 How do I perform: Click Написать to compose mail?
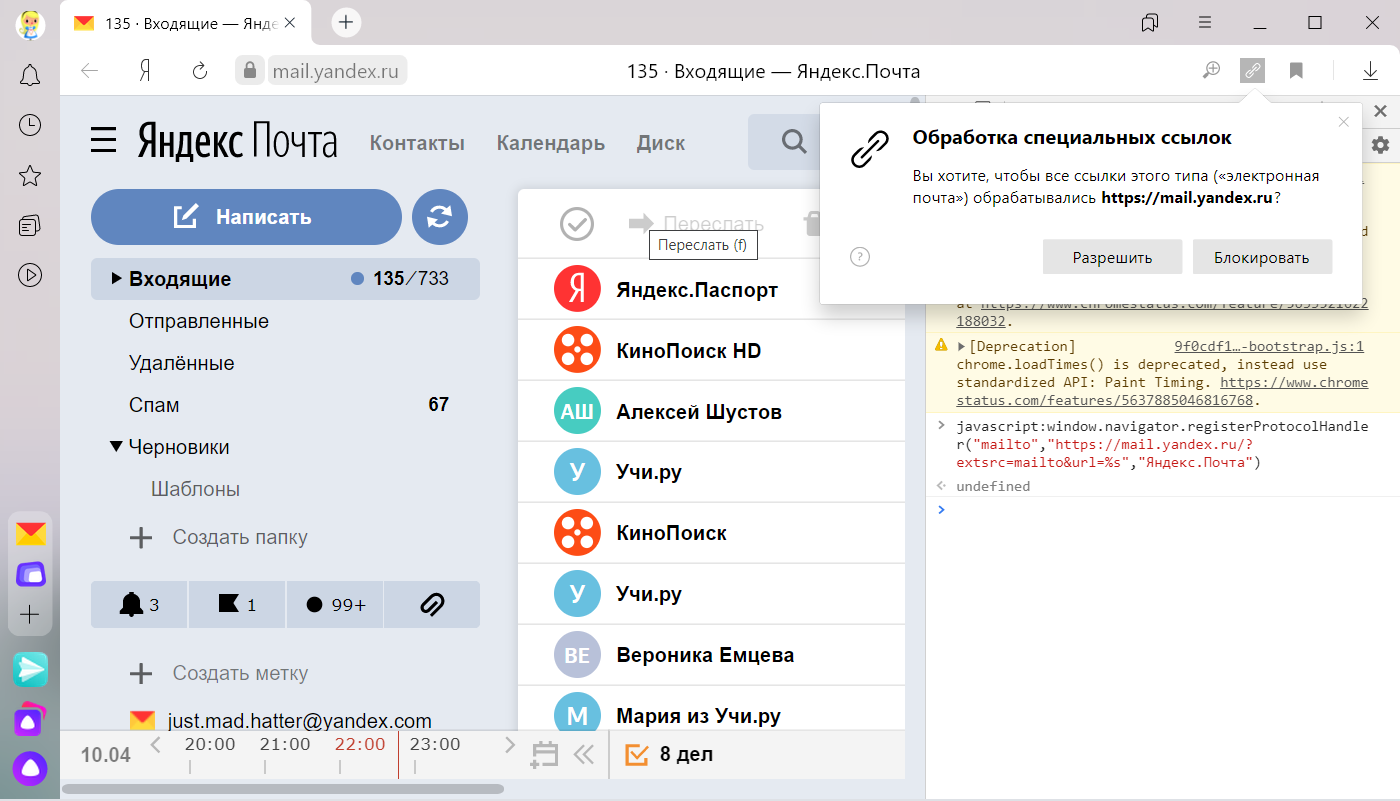(x=246, y=217)
